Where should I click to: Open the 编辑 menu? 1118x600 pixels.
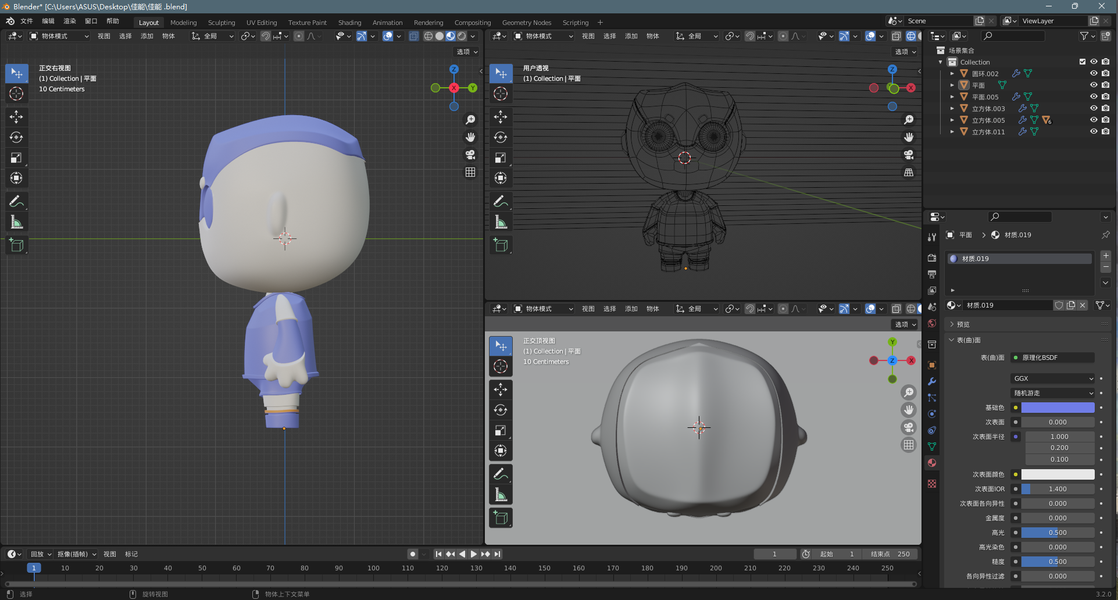coord(48,21)
